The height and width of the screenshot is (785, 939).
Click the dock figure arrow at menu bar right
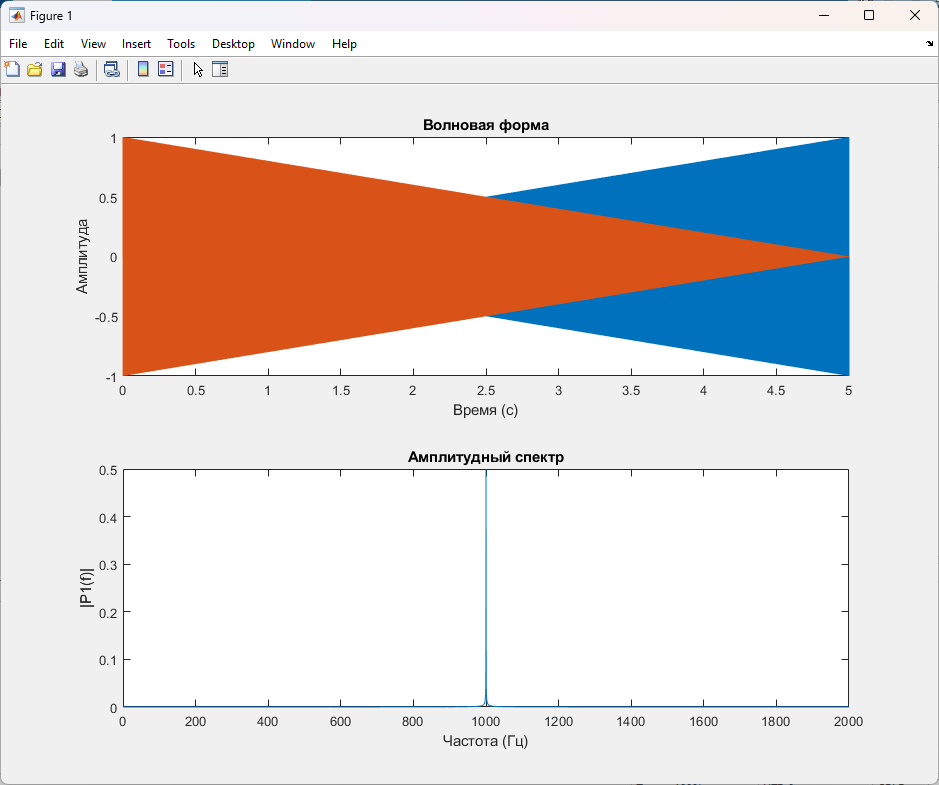(x=929, y=44)
